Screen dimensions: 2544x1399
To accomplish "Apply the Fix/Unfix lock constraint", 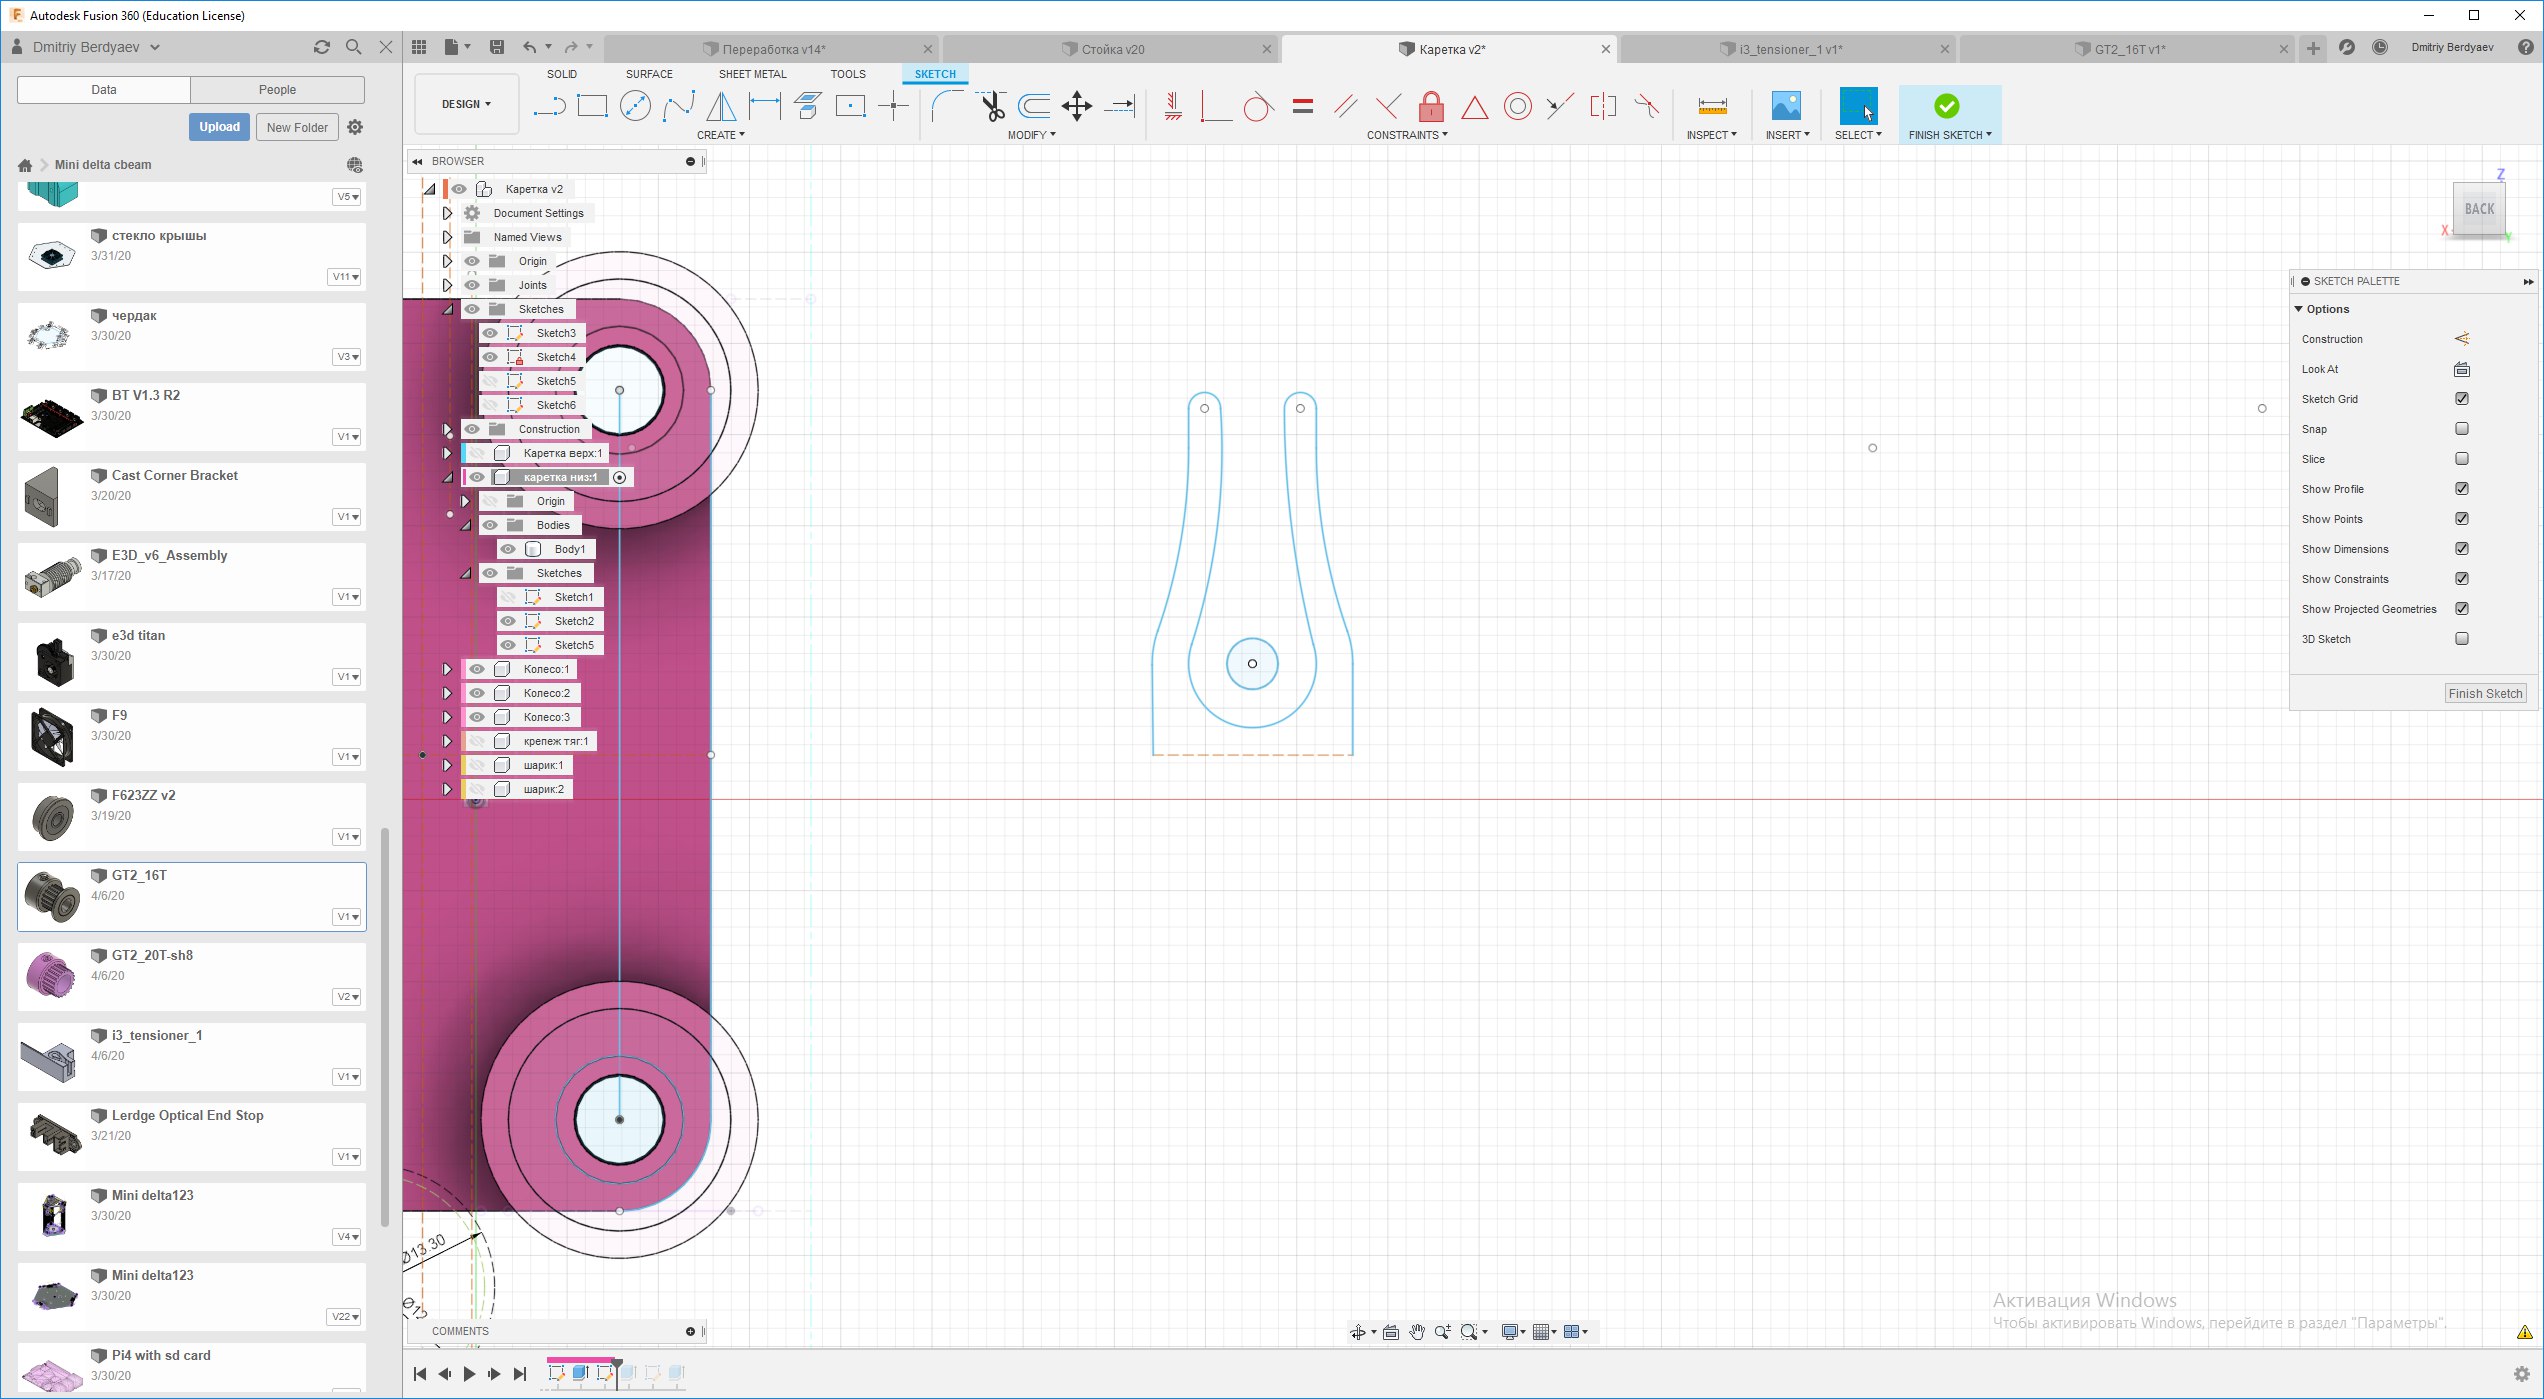I will point(1431,106).
